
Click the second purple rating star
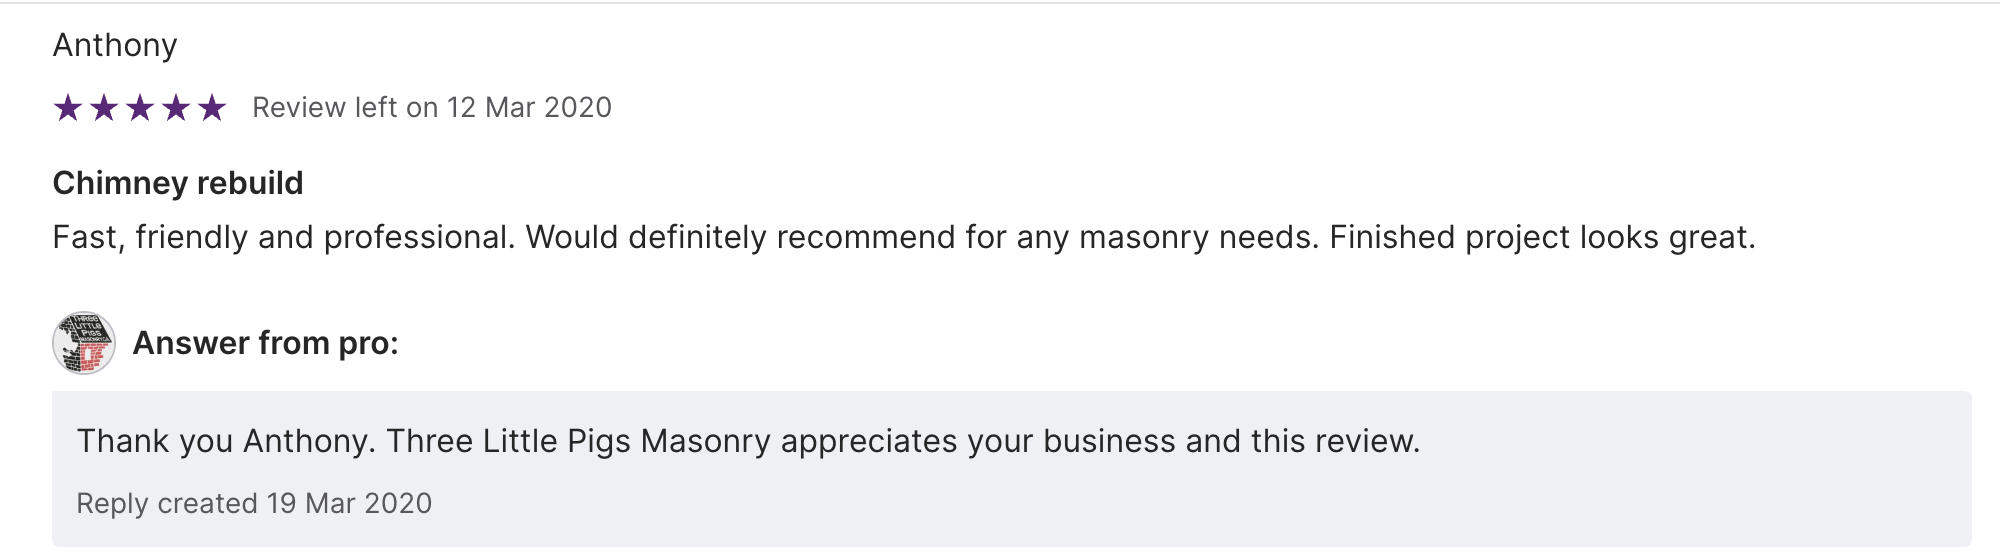pyautogui.click(x=104, y=108)
